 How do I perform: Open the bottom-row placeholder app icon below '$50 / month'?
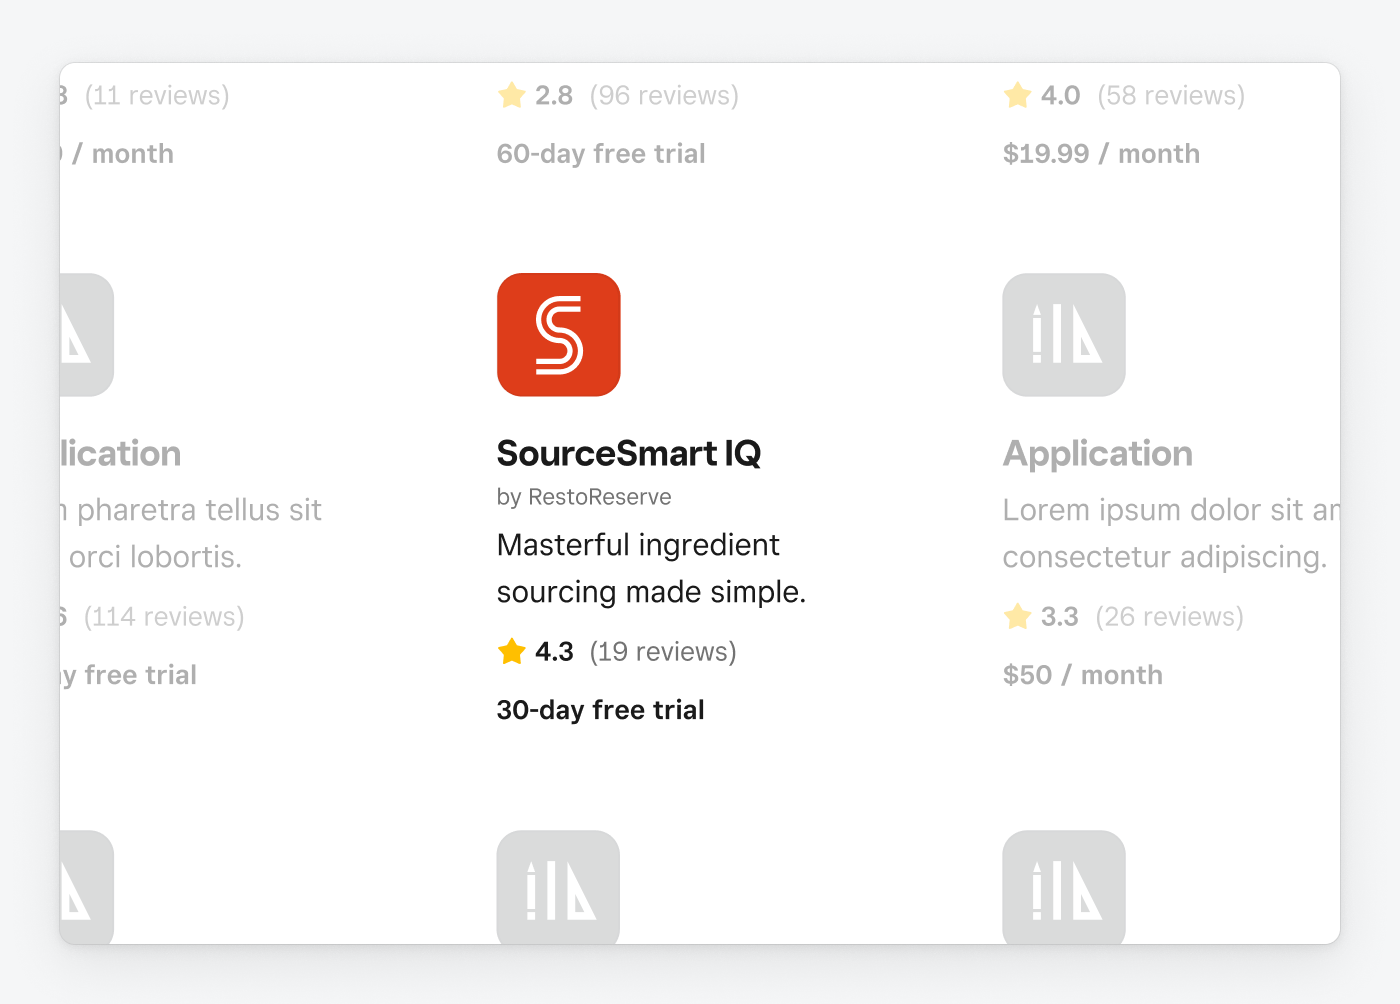[1064, 887]
